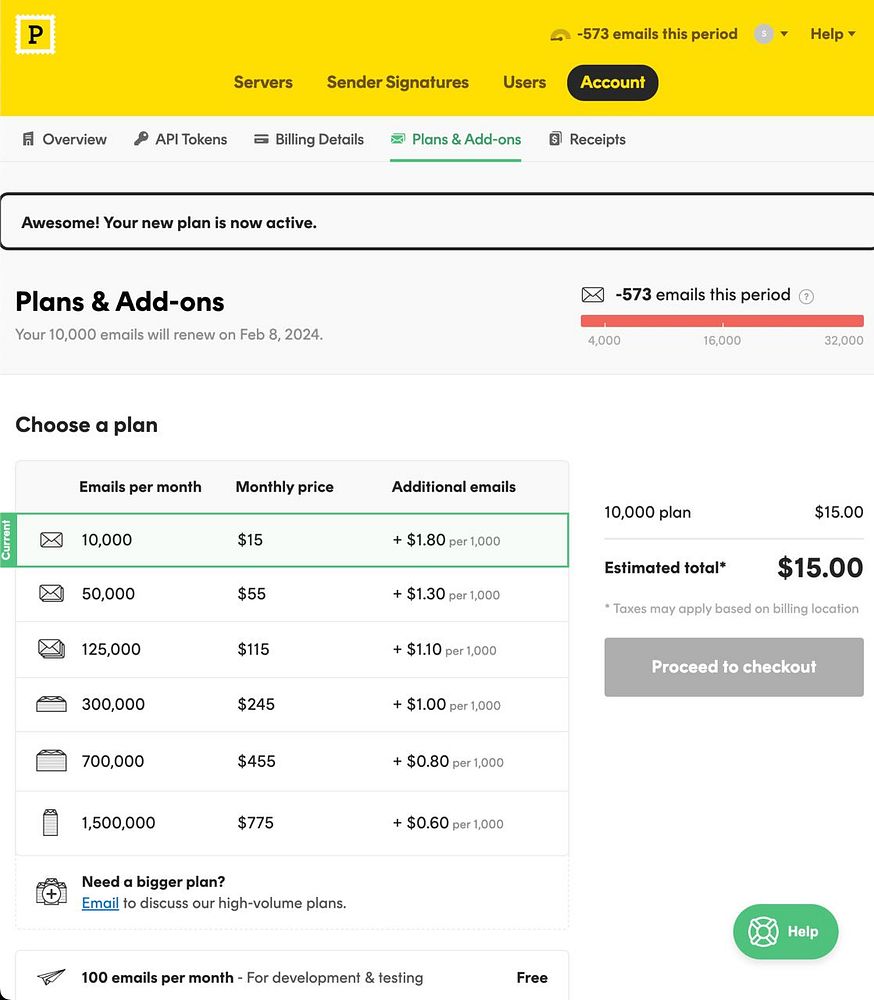This screenshot has height=1000, width=874.
Task: Choose the 1,500,000 emails plan
Action: coord(292,824)
